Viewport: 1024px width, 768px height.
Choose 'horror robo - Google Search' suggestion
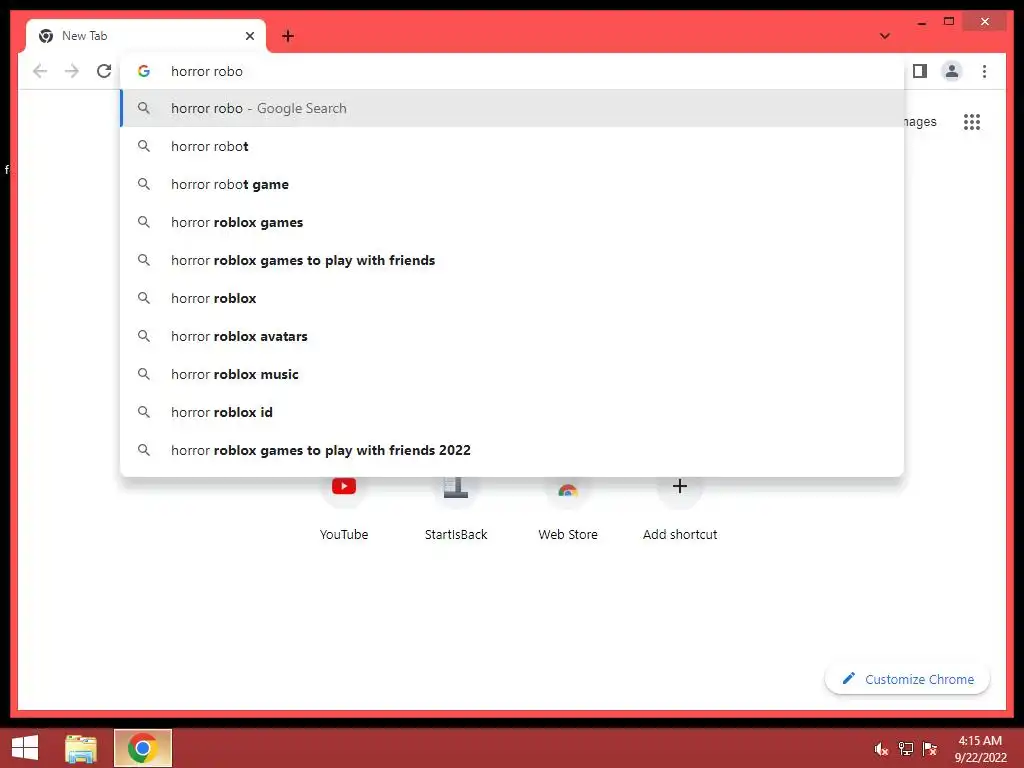(x=512, y=108)
